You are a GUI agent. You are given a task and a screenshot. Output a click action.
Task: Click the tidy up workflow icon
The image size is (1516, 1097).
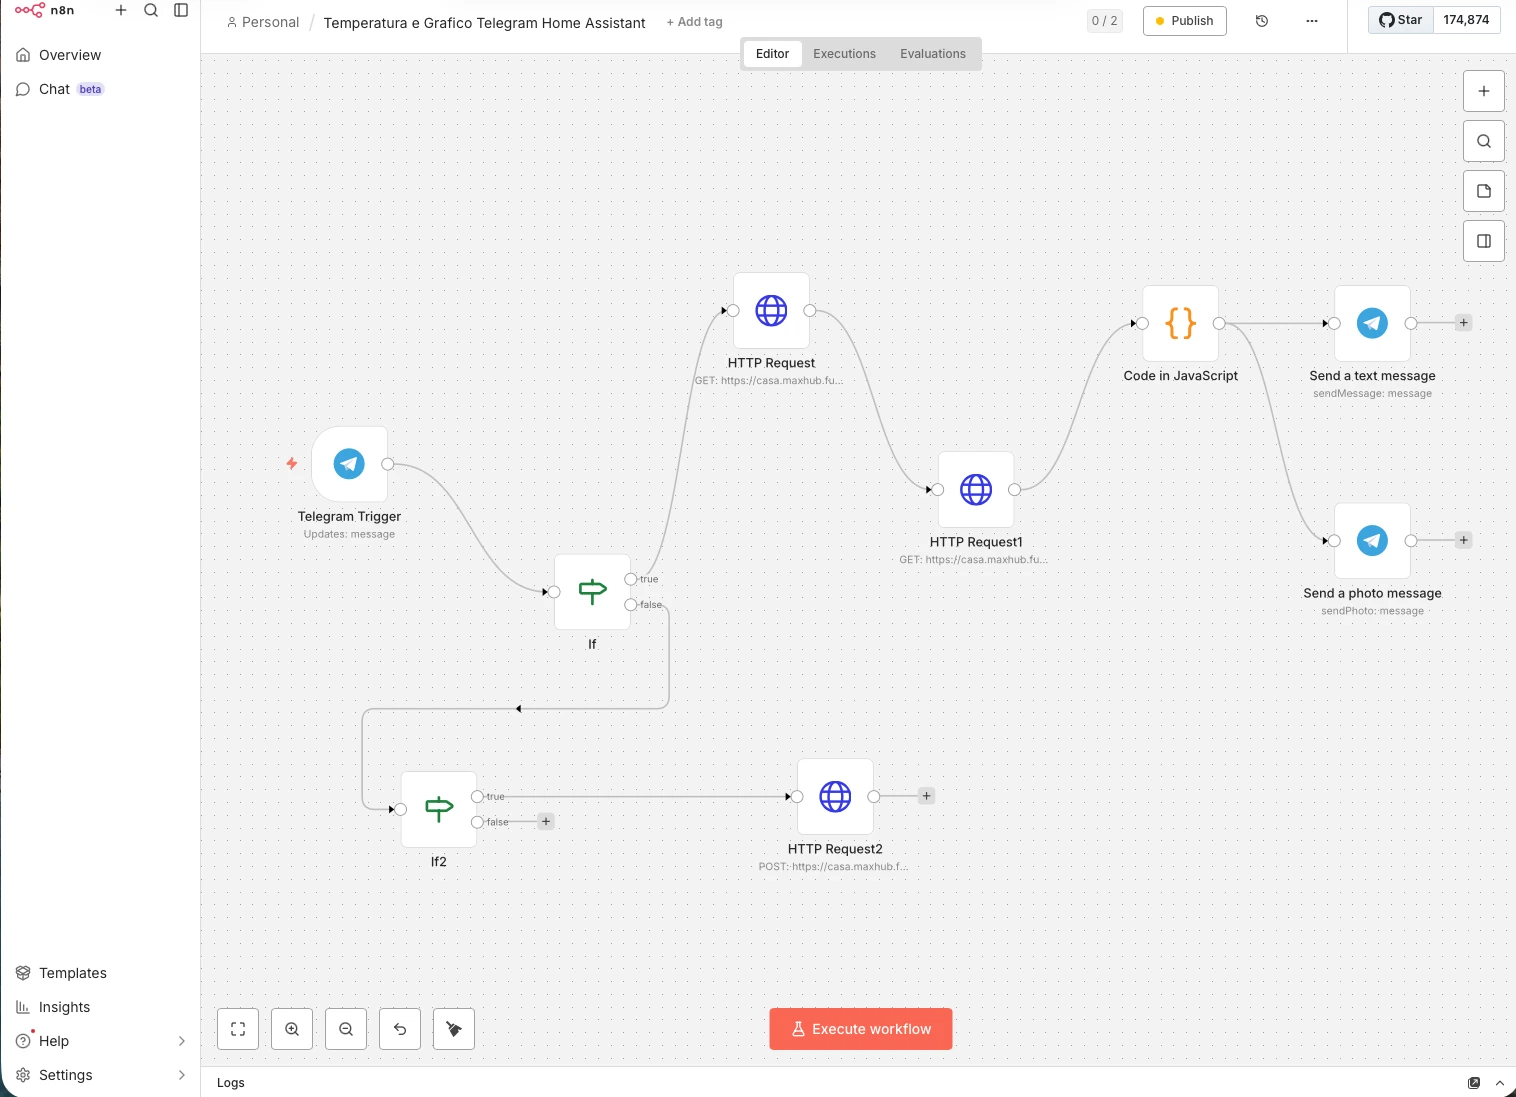453,1028
